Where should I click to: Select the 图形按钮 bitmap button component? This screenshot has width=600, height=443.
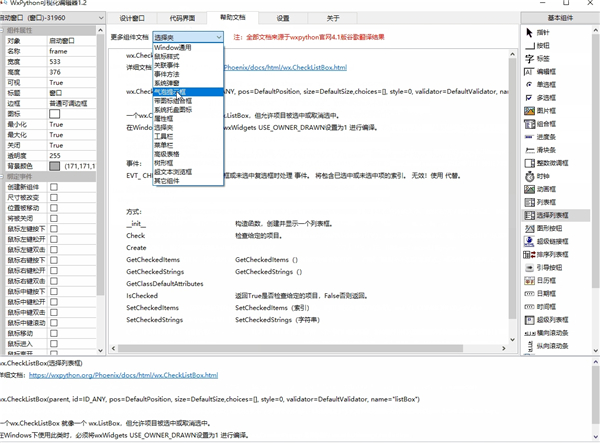coord(543,228)
